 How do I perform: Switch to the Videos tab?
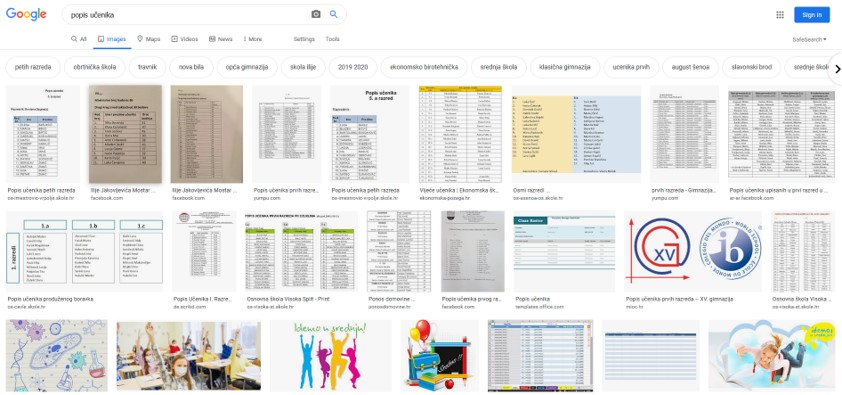[185, 39]
